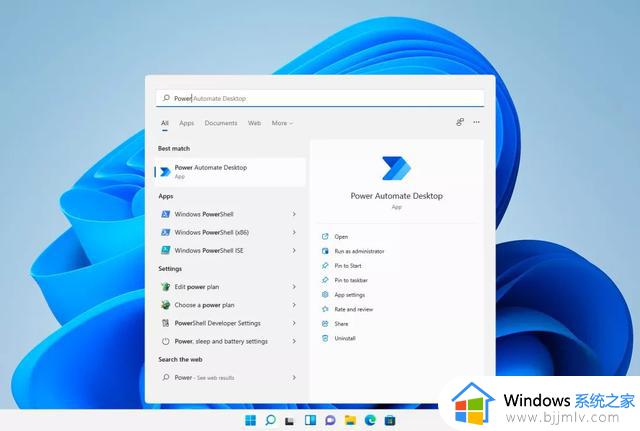
Task: Click Power - See web results text
Action: click(x=204, y=378)
